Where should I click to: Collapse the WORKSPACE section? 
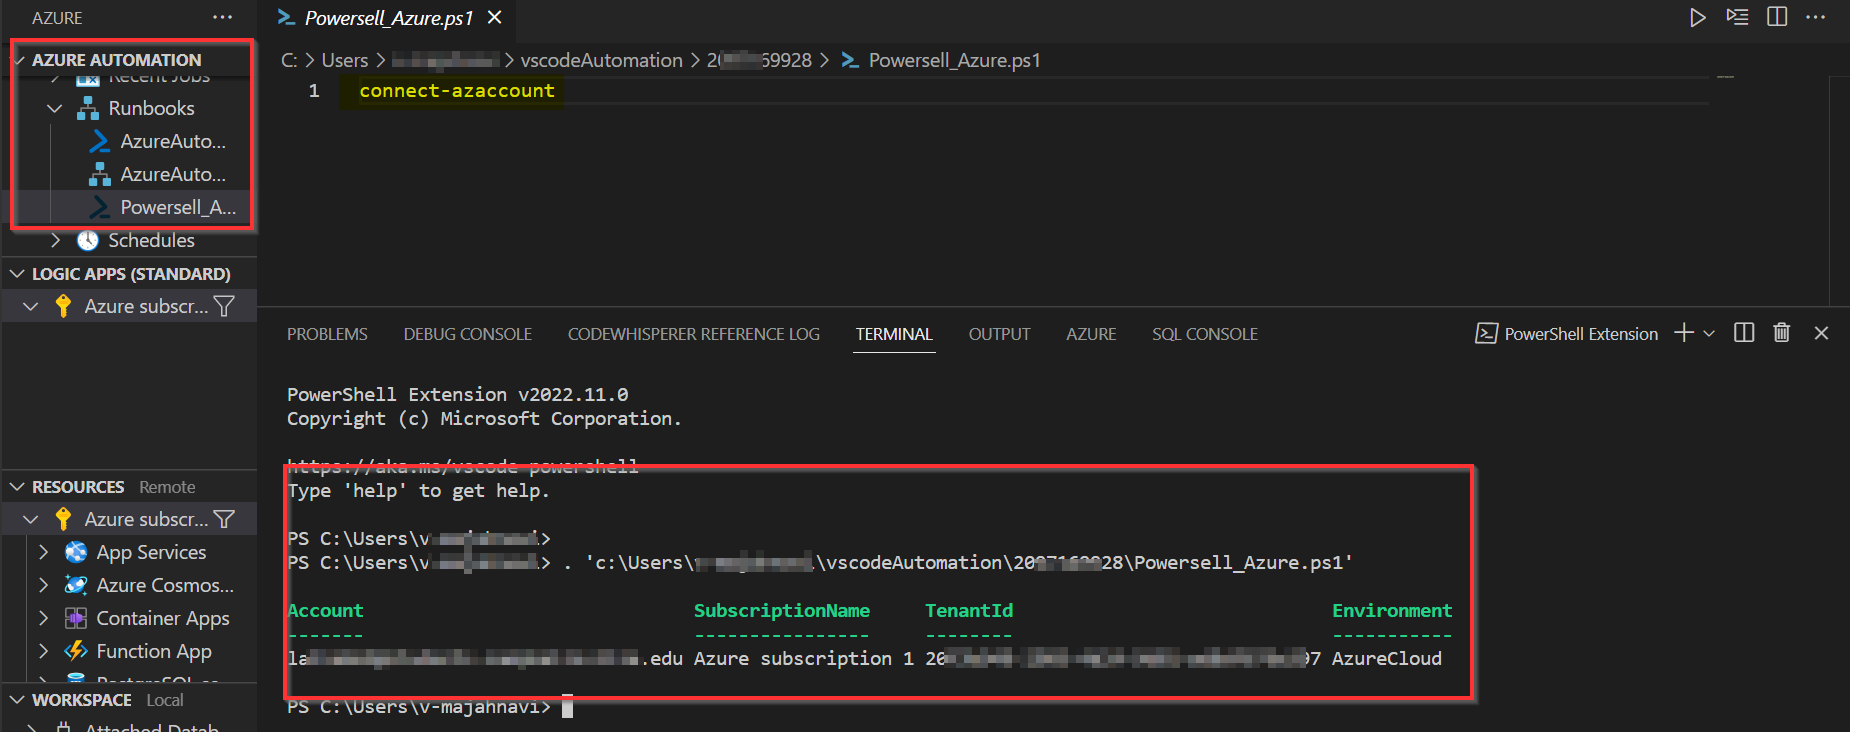tap(17, 700)
